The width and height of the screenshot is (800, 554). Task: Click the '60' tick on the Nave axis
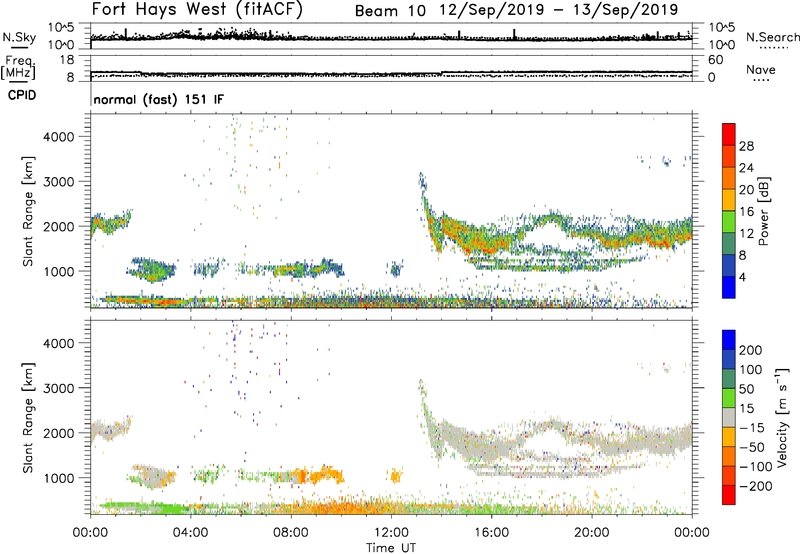click(x=715, y=60)
